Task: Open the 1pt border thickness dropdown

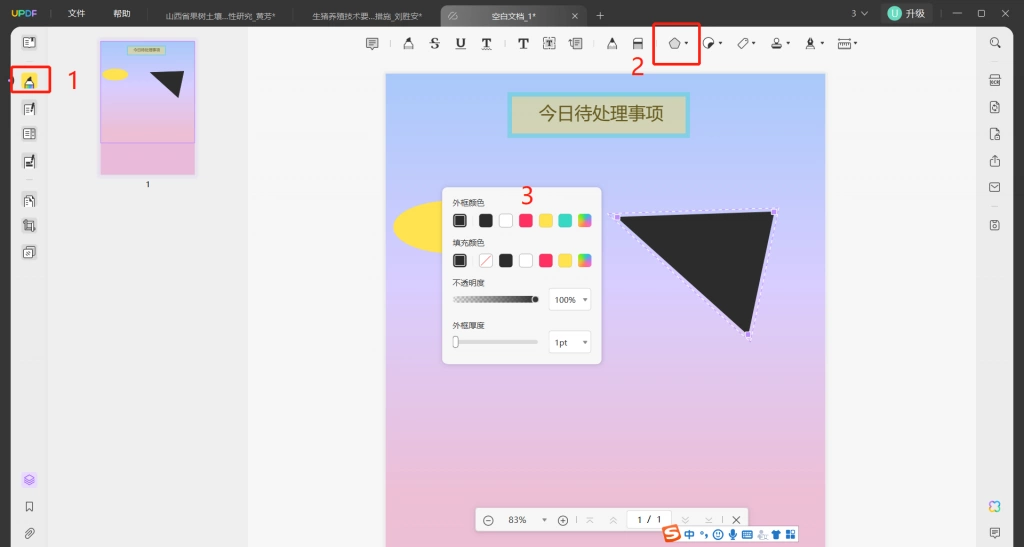Action: [x=569, y=342]
